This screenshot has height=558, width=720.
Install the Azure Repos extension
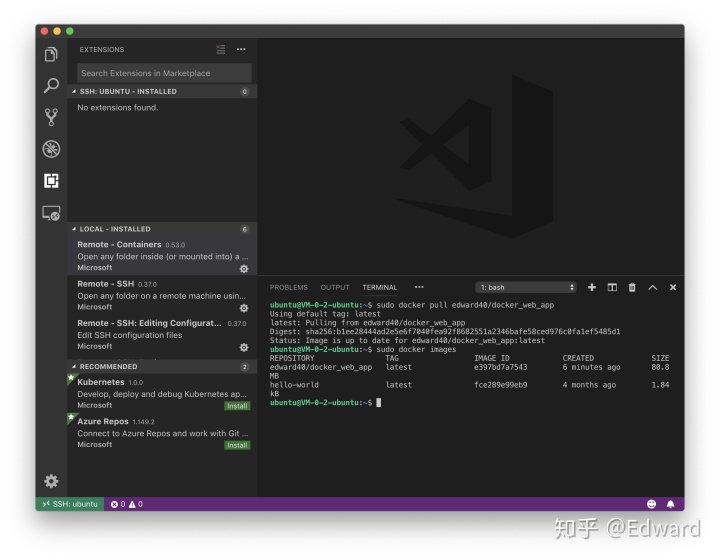pos(237,445)
